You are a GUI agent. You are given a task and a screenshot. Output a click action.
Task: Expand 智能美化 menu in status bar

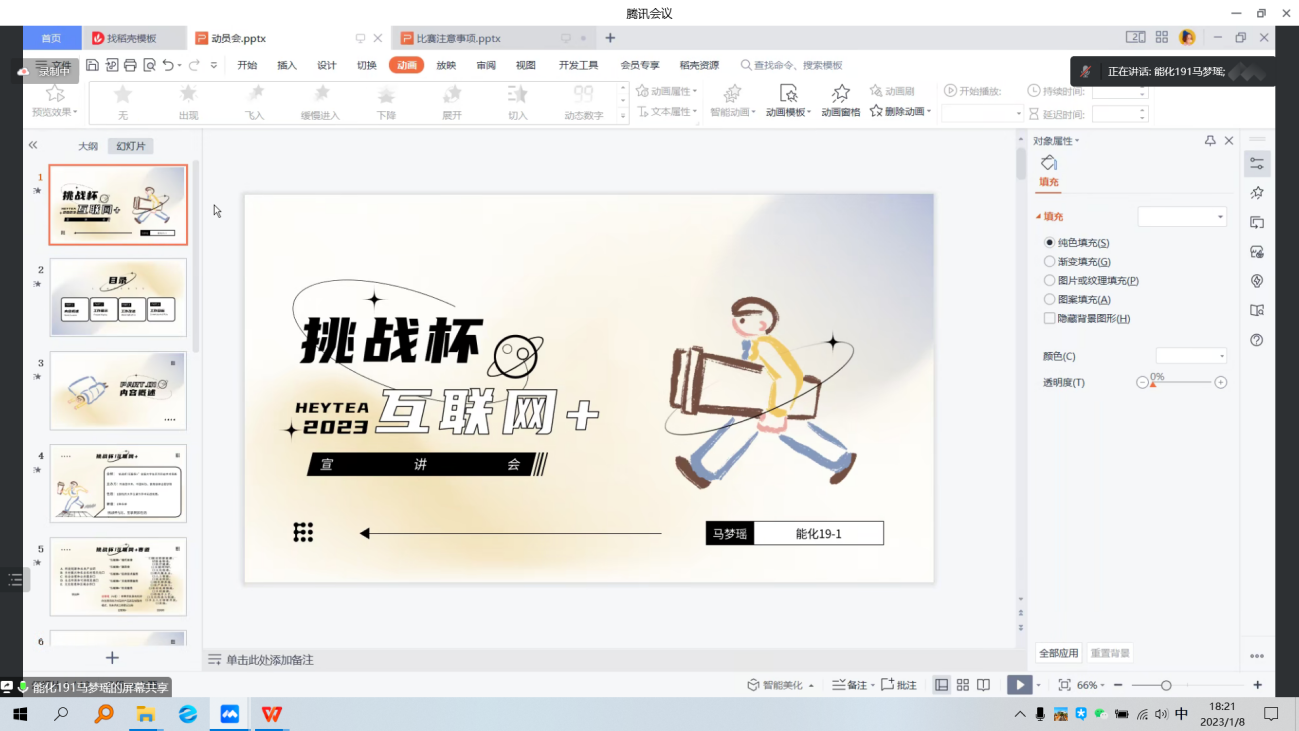[811, 686]
